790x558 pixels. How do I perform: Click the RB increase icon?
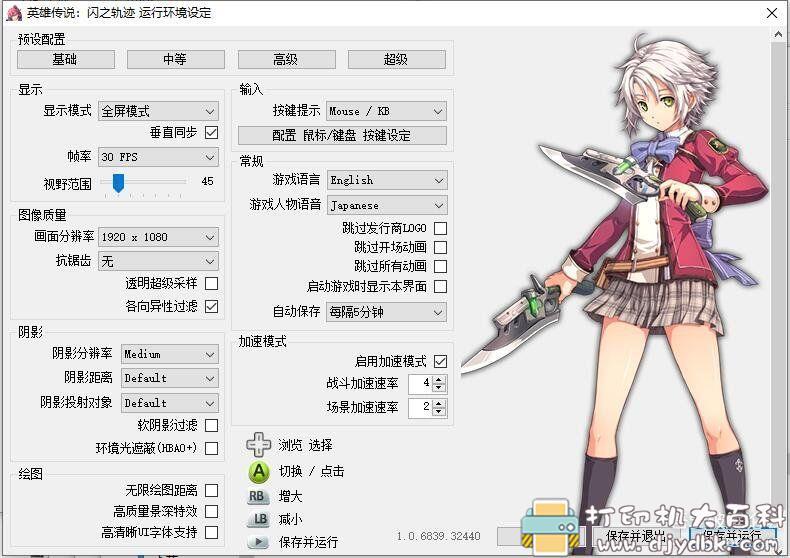[x=256, y=497]
